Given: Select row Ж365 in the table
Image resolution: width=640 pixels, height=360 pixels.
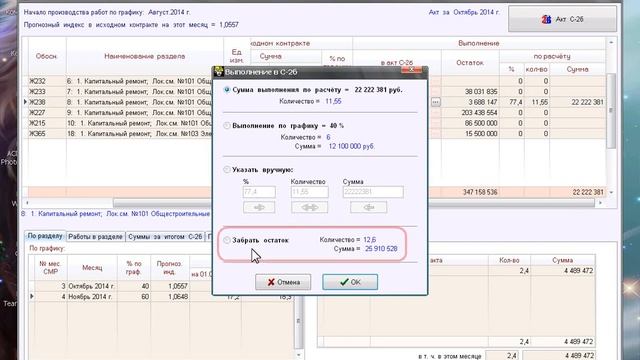Looking at the screenshot, I should click(120, 133).
